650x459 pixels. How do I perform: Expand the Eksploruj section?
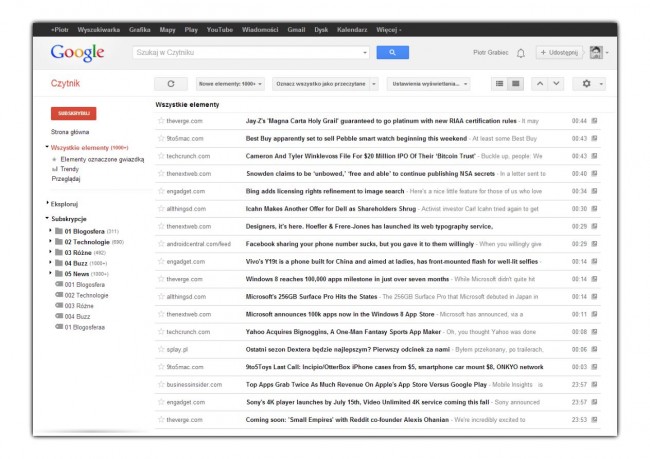pos(47,203)
